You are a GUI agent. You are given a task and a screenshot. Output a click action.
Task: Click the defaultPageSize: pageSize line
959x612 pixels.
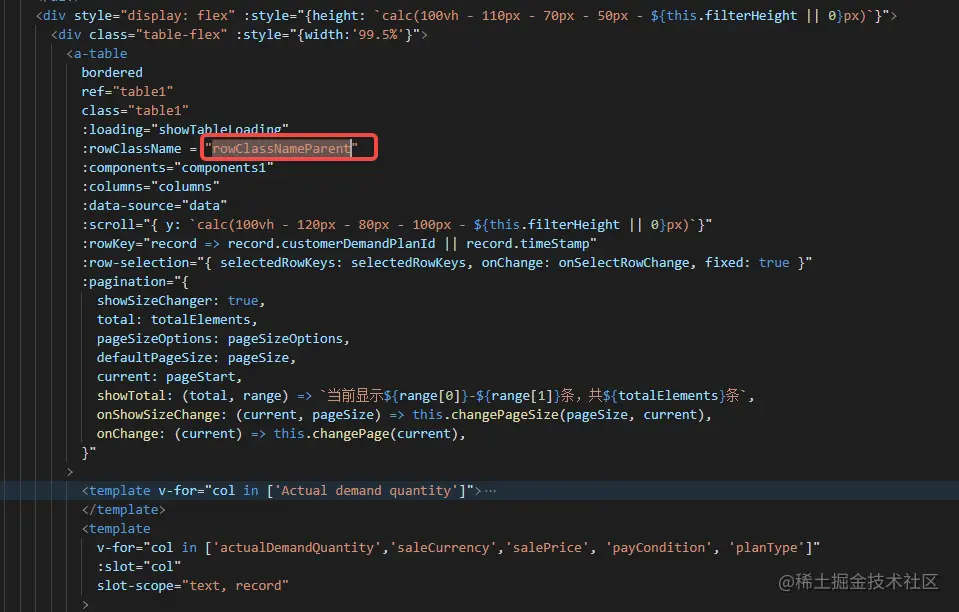(x=196, y=357)
